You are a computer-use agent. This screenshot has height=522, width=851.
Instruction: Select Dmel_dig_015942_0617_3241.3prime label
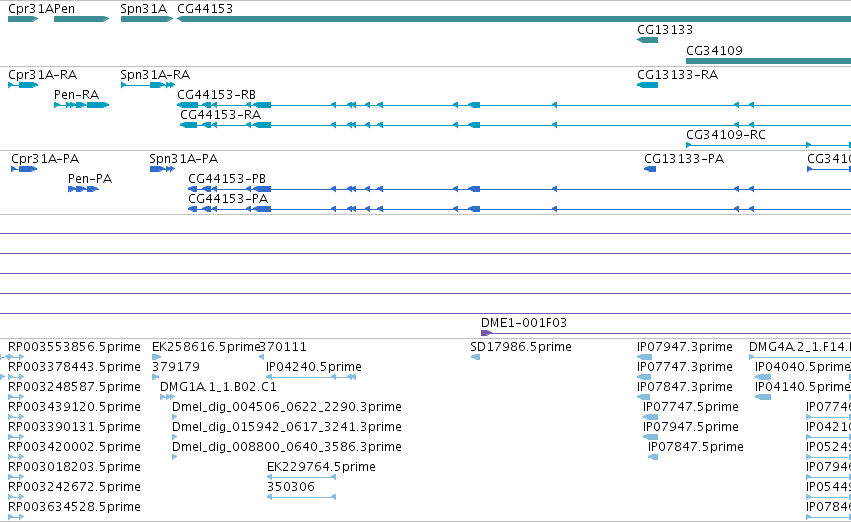pyautogui.click(x=287, y=427)
